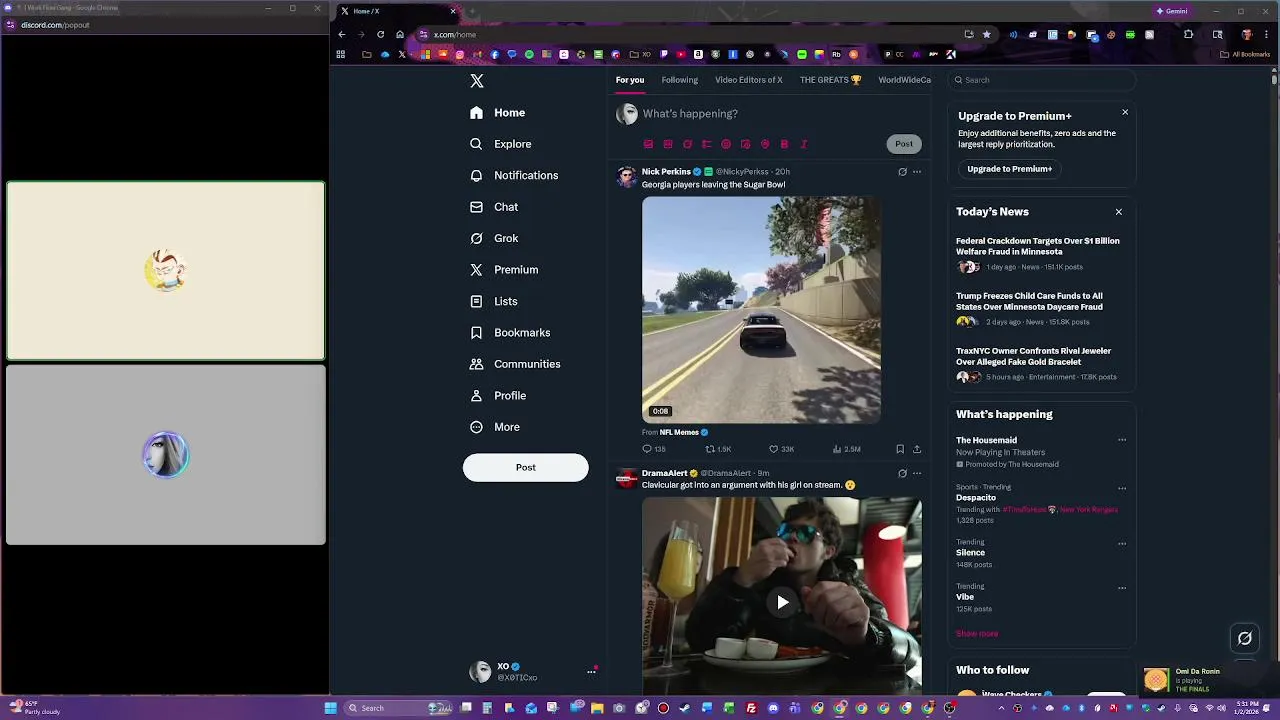Open options for Despacito trend
Image resolution: width=1280 pixels, height=720 pixels.
(1122, 488)
